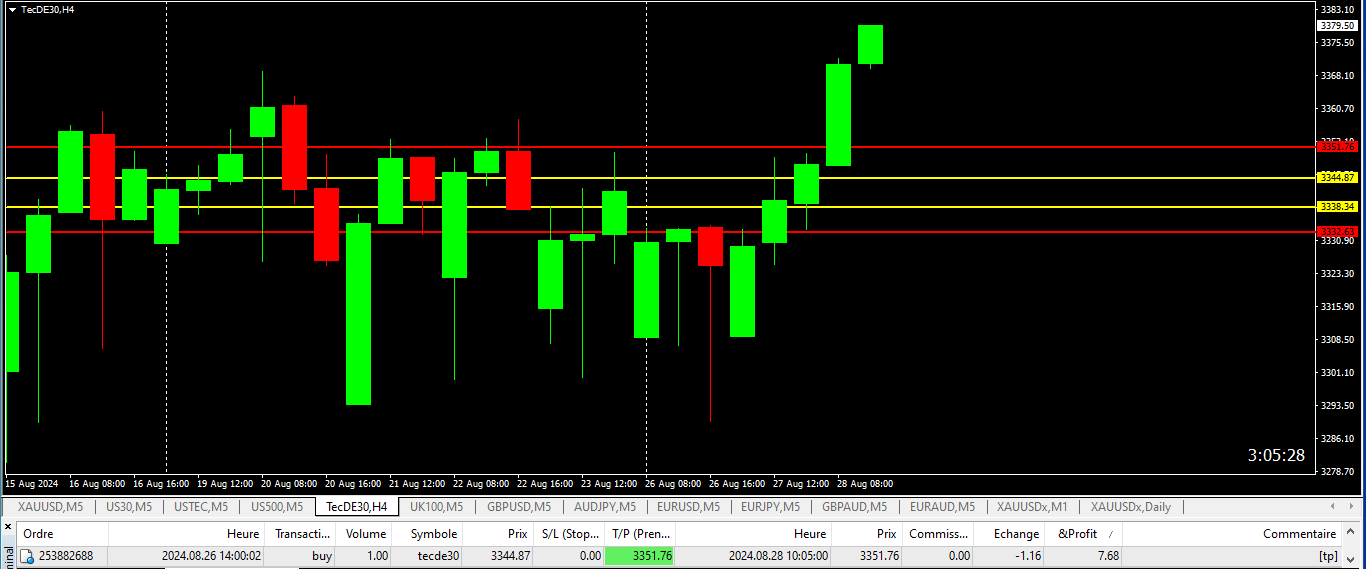Sort by the &Profit column header
The width and height of the screenshot is (1366, 569).
coord(1084,534)
